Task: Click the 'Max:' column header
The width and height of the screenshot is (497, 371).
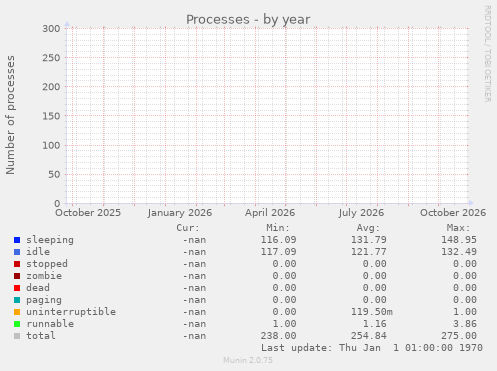Action: (x=458, y=228)
